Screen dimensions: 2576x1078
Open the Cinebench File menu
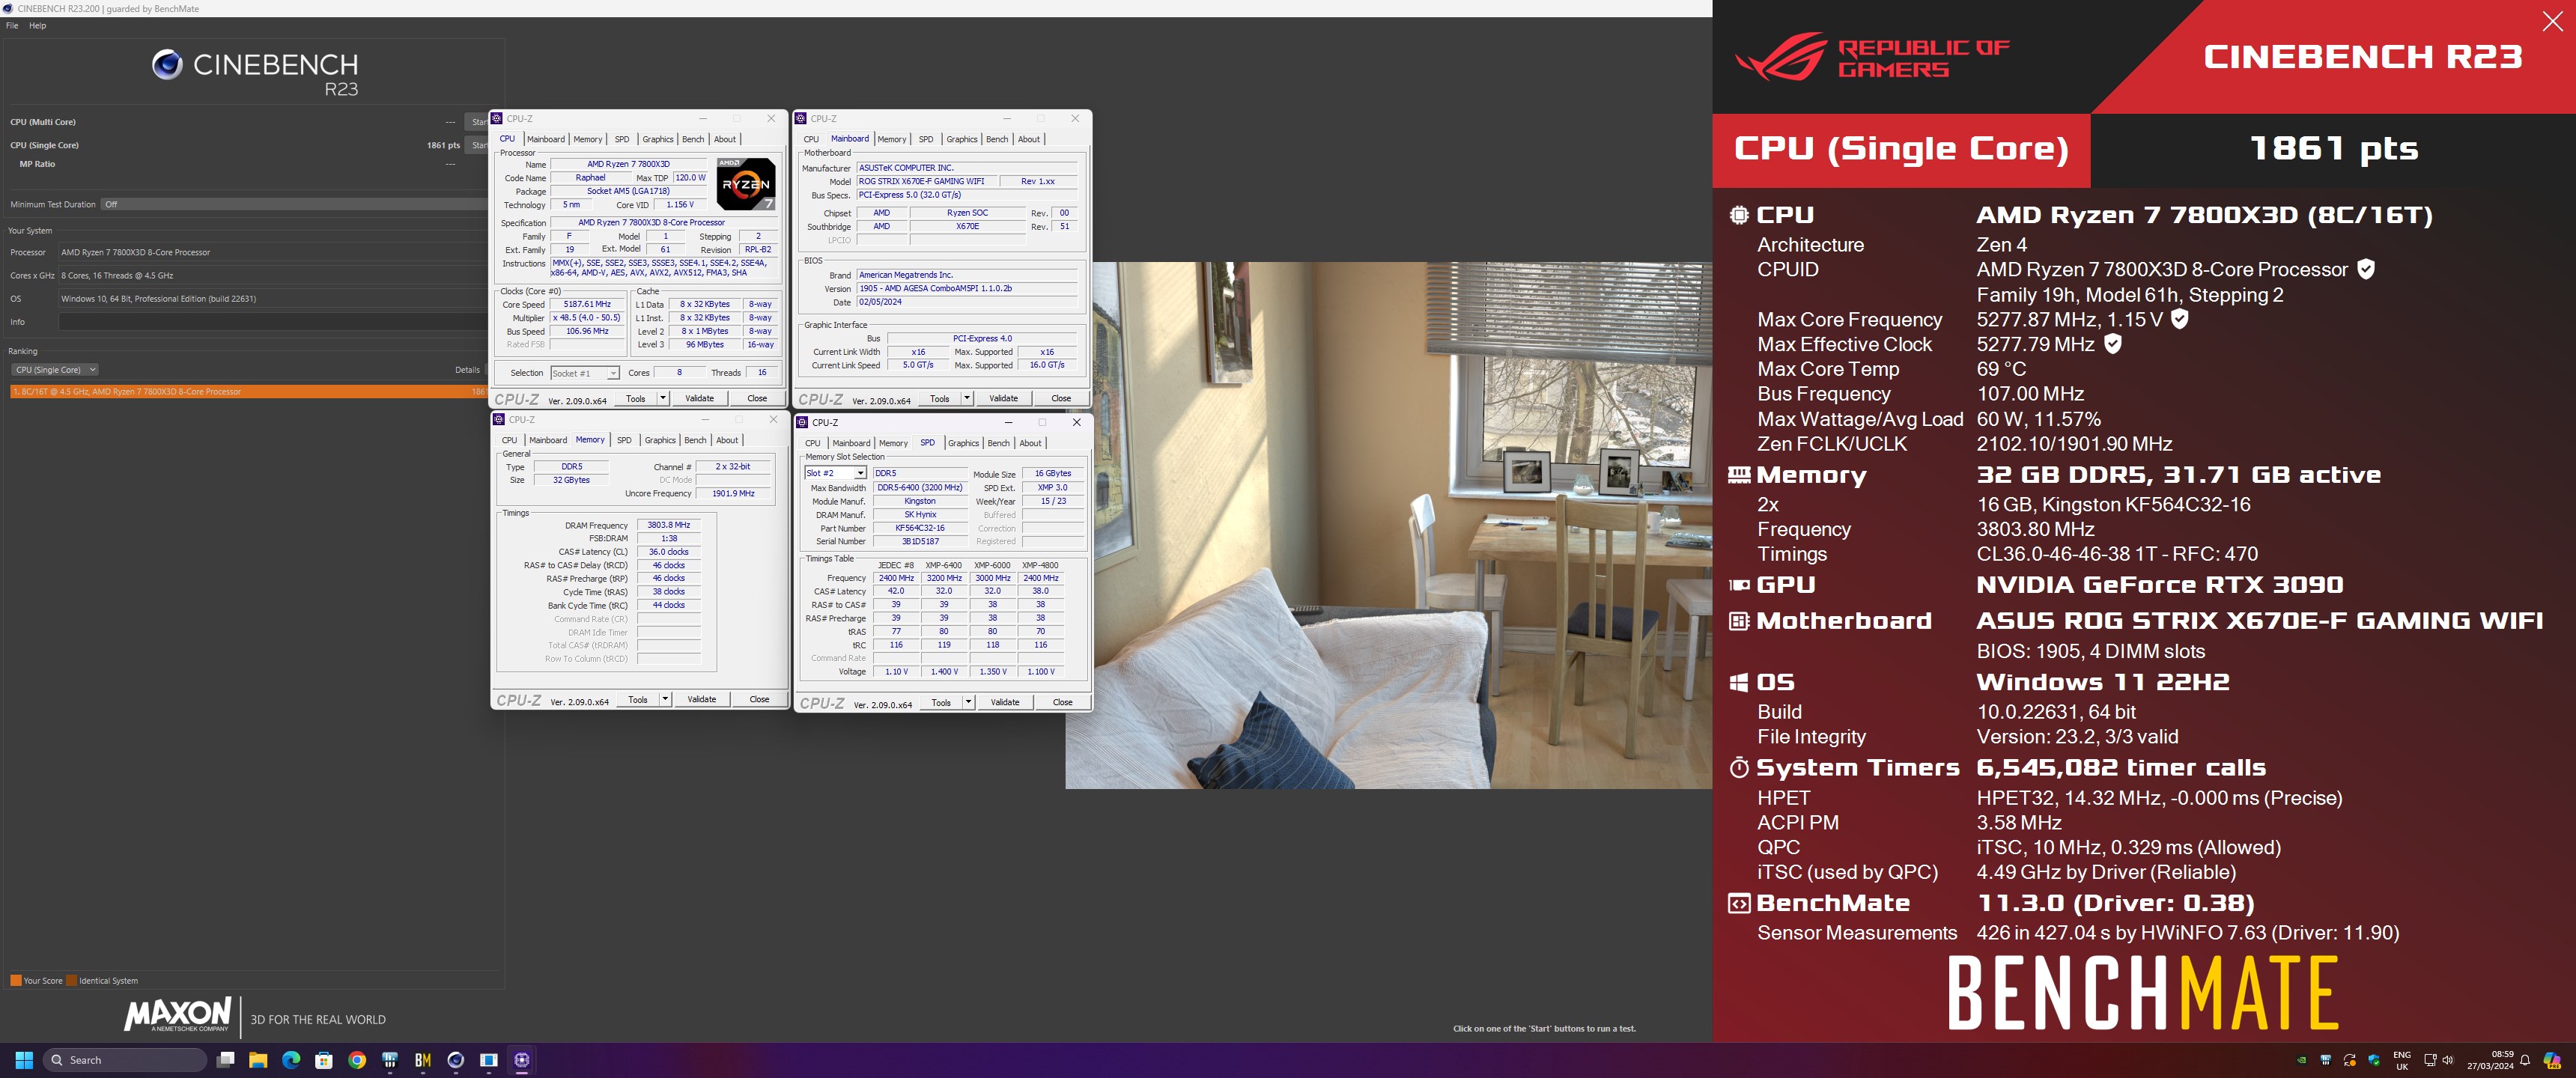pyautogui.click(x=12, y=26)
